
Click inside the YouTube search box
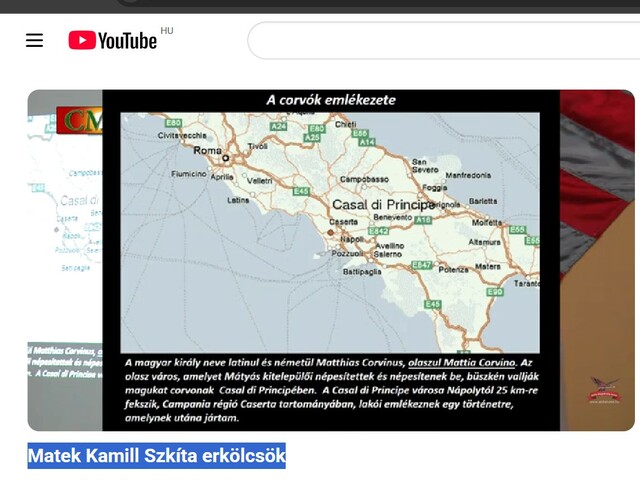point(440,41)
